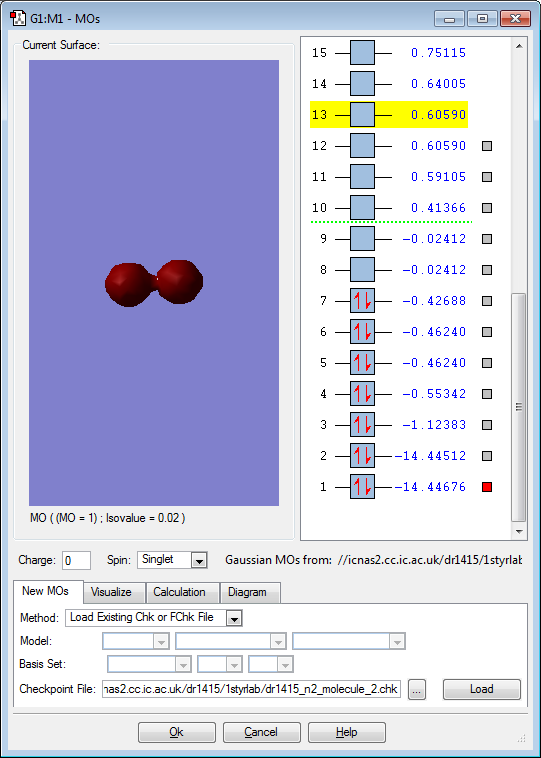541x758 pixels.
Task: Select the paired-electron box for MO 3
Action: point(362,424)
